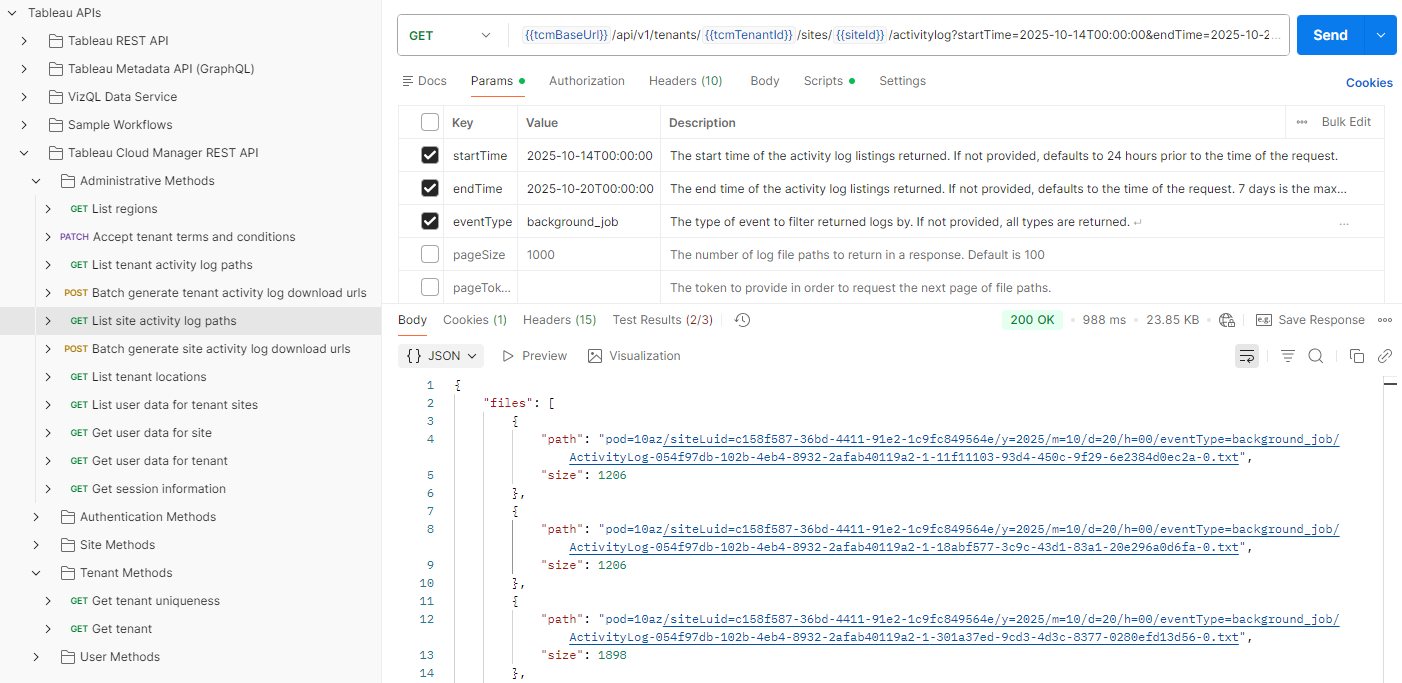Screen dimensions: 1402x683
Task: Click the filter icon above the response JSON
Action: [1287, 355]
